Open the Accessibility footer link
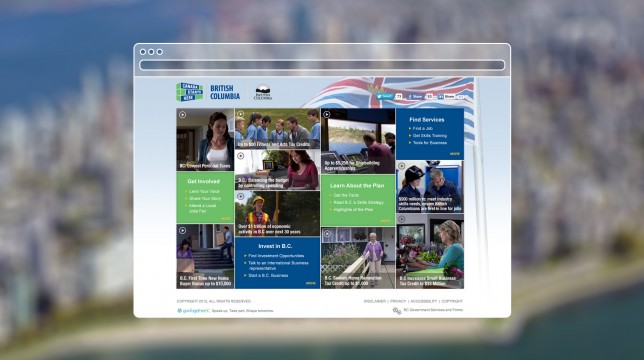644x360 pixels. click(424, 301)
